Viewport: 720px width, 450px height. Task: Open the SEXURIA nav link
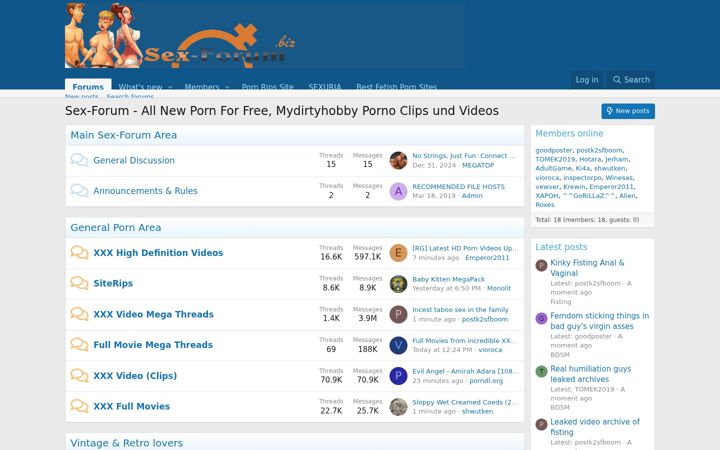pyautogui.click(x=325, y=87)
